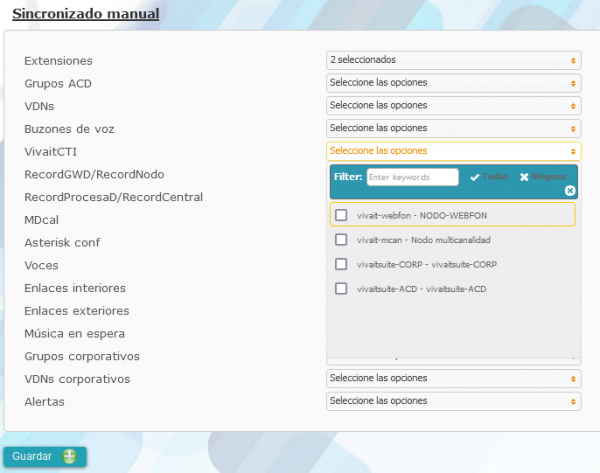Click the Enlaces exteriores label

[x=77, y=311]
